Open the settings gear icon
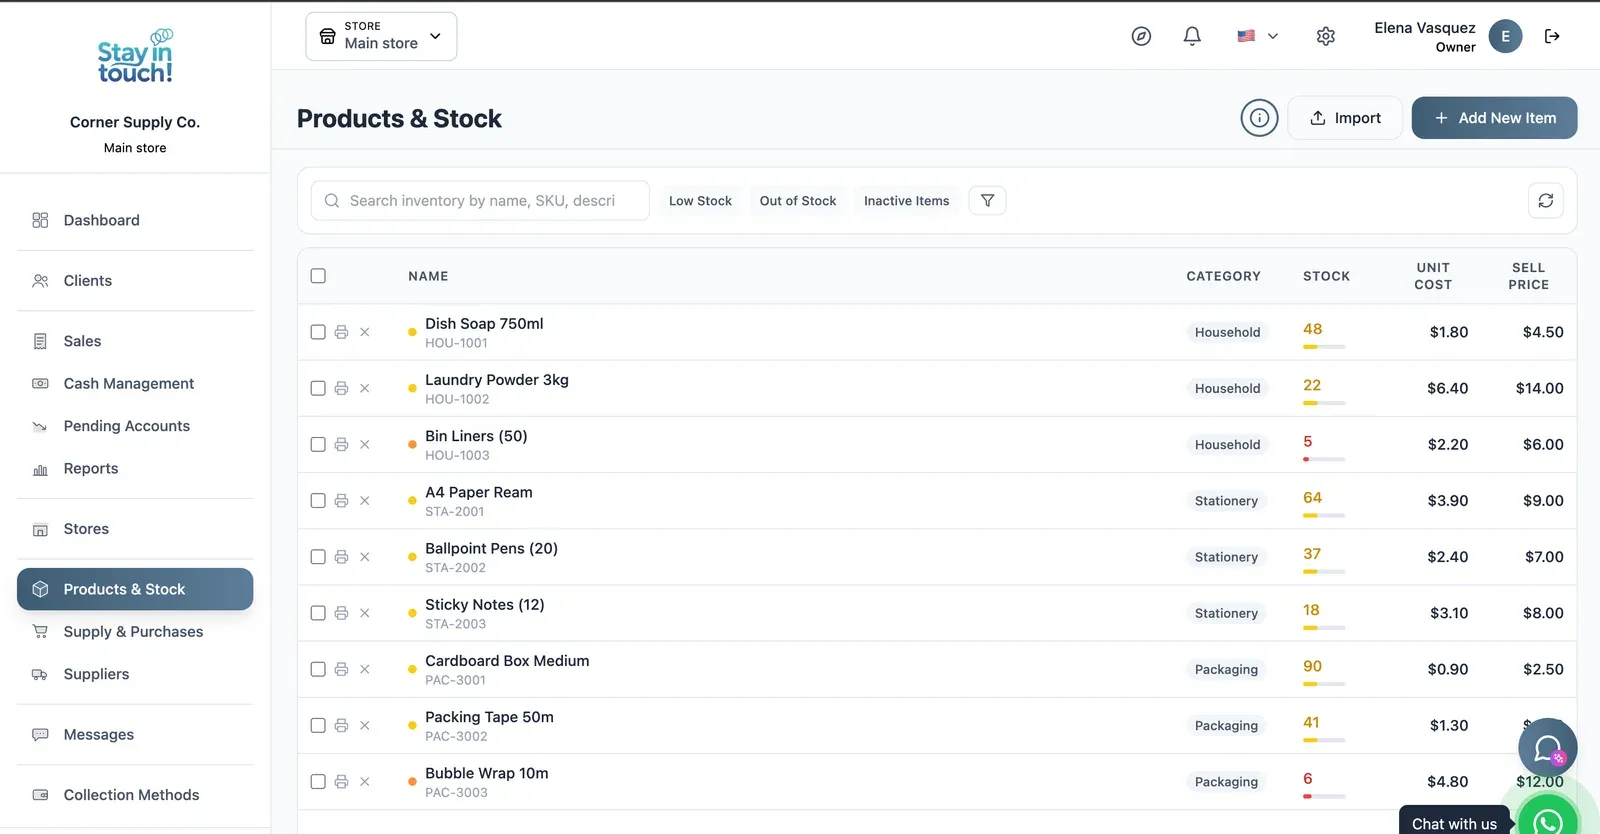1600x834 pixels. 1326,36
